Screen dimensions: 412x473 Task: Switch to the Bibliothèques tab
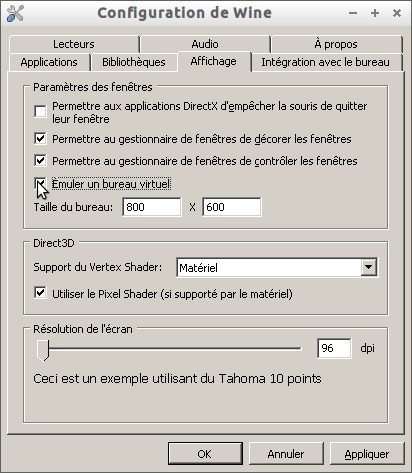tap(134, 62)
